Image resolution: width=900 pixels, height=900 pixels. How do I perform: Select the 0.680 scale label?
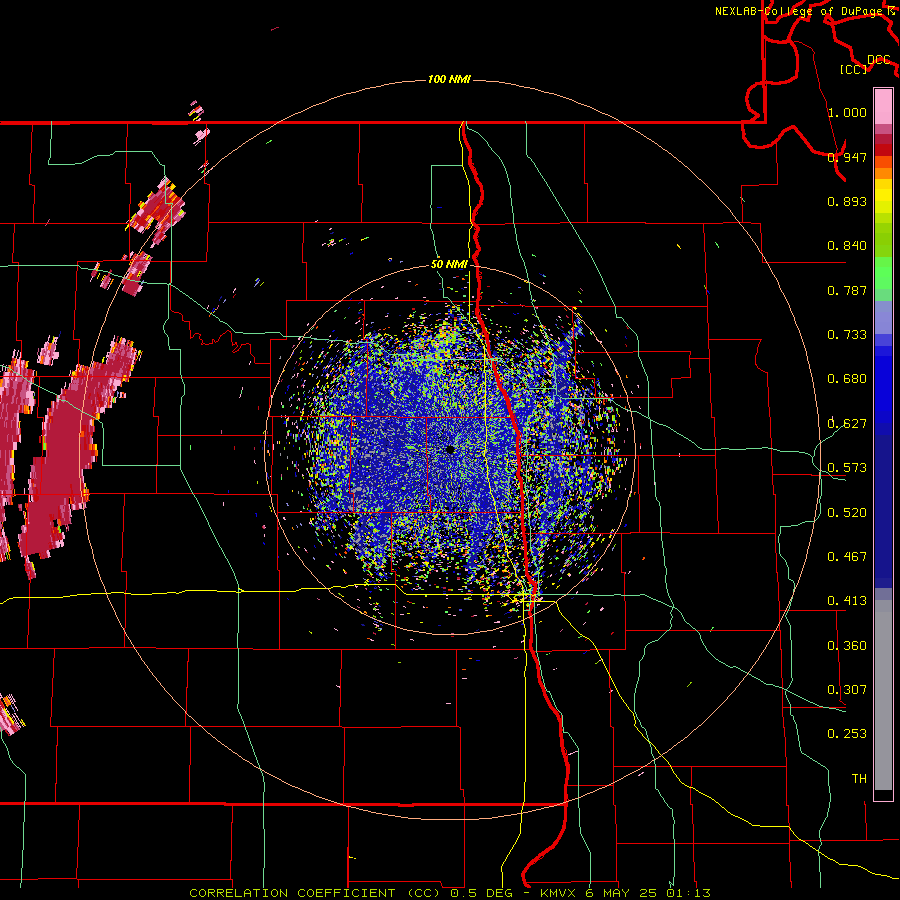847,379
